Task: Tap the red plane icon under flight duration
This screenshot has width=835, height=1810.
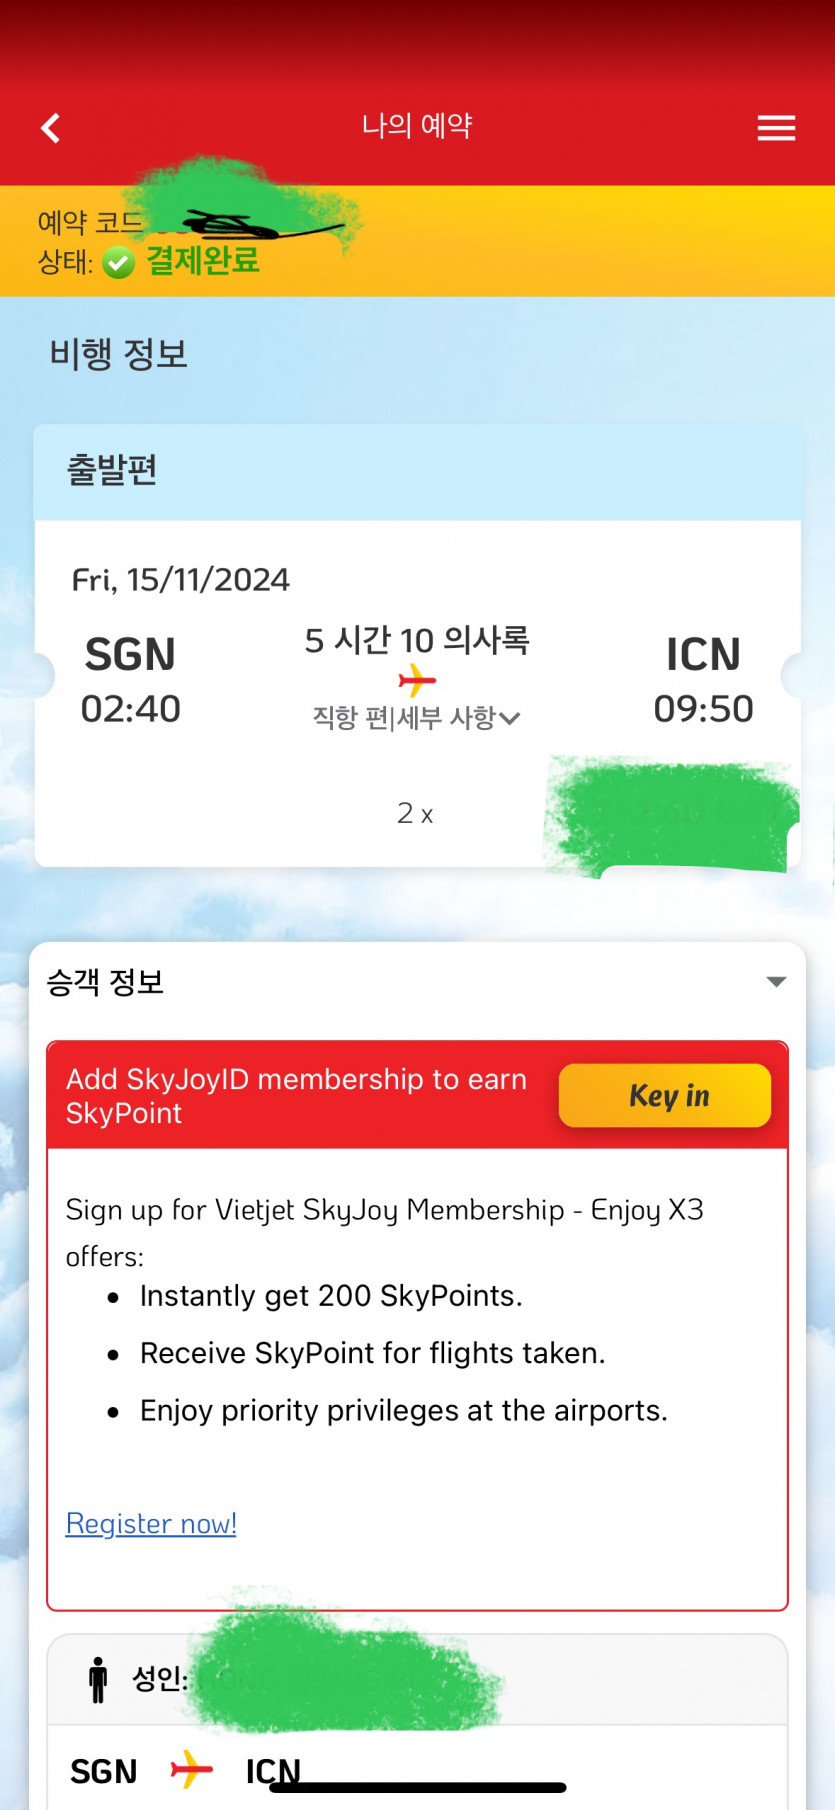Action: click(x=417, y=682)
